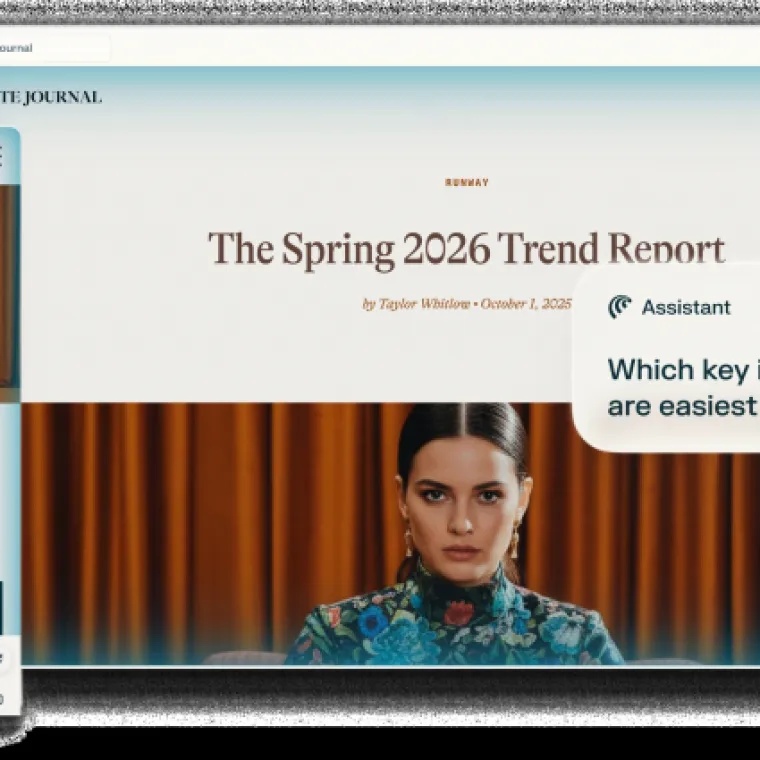Click the RUNWAY category label

(467, 183)
